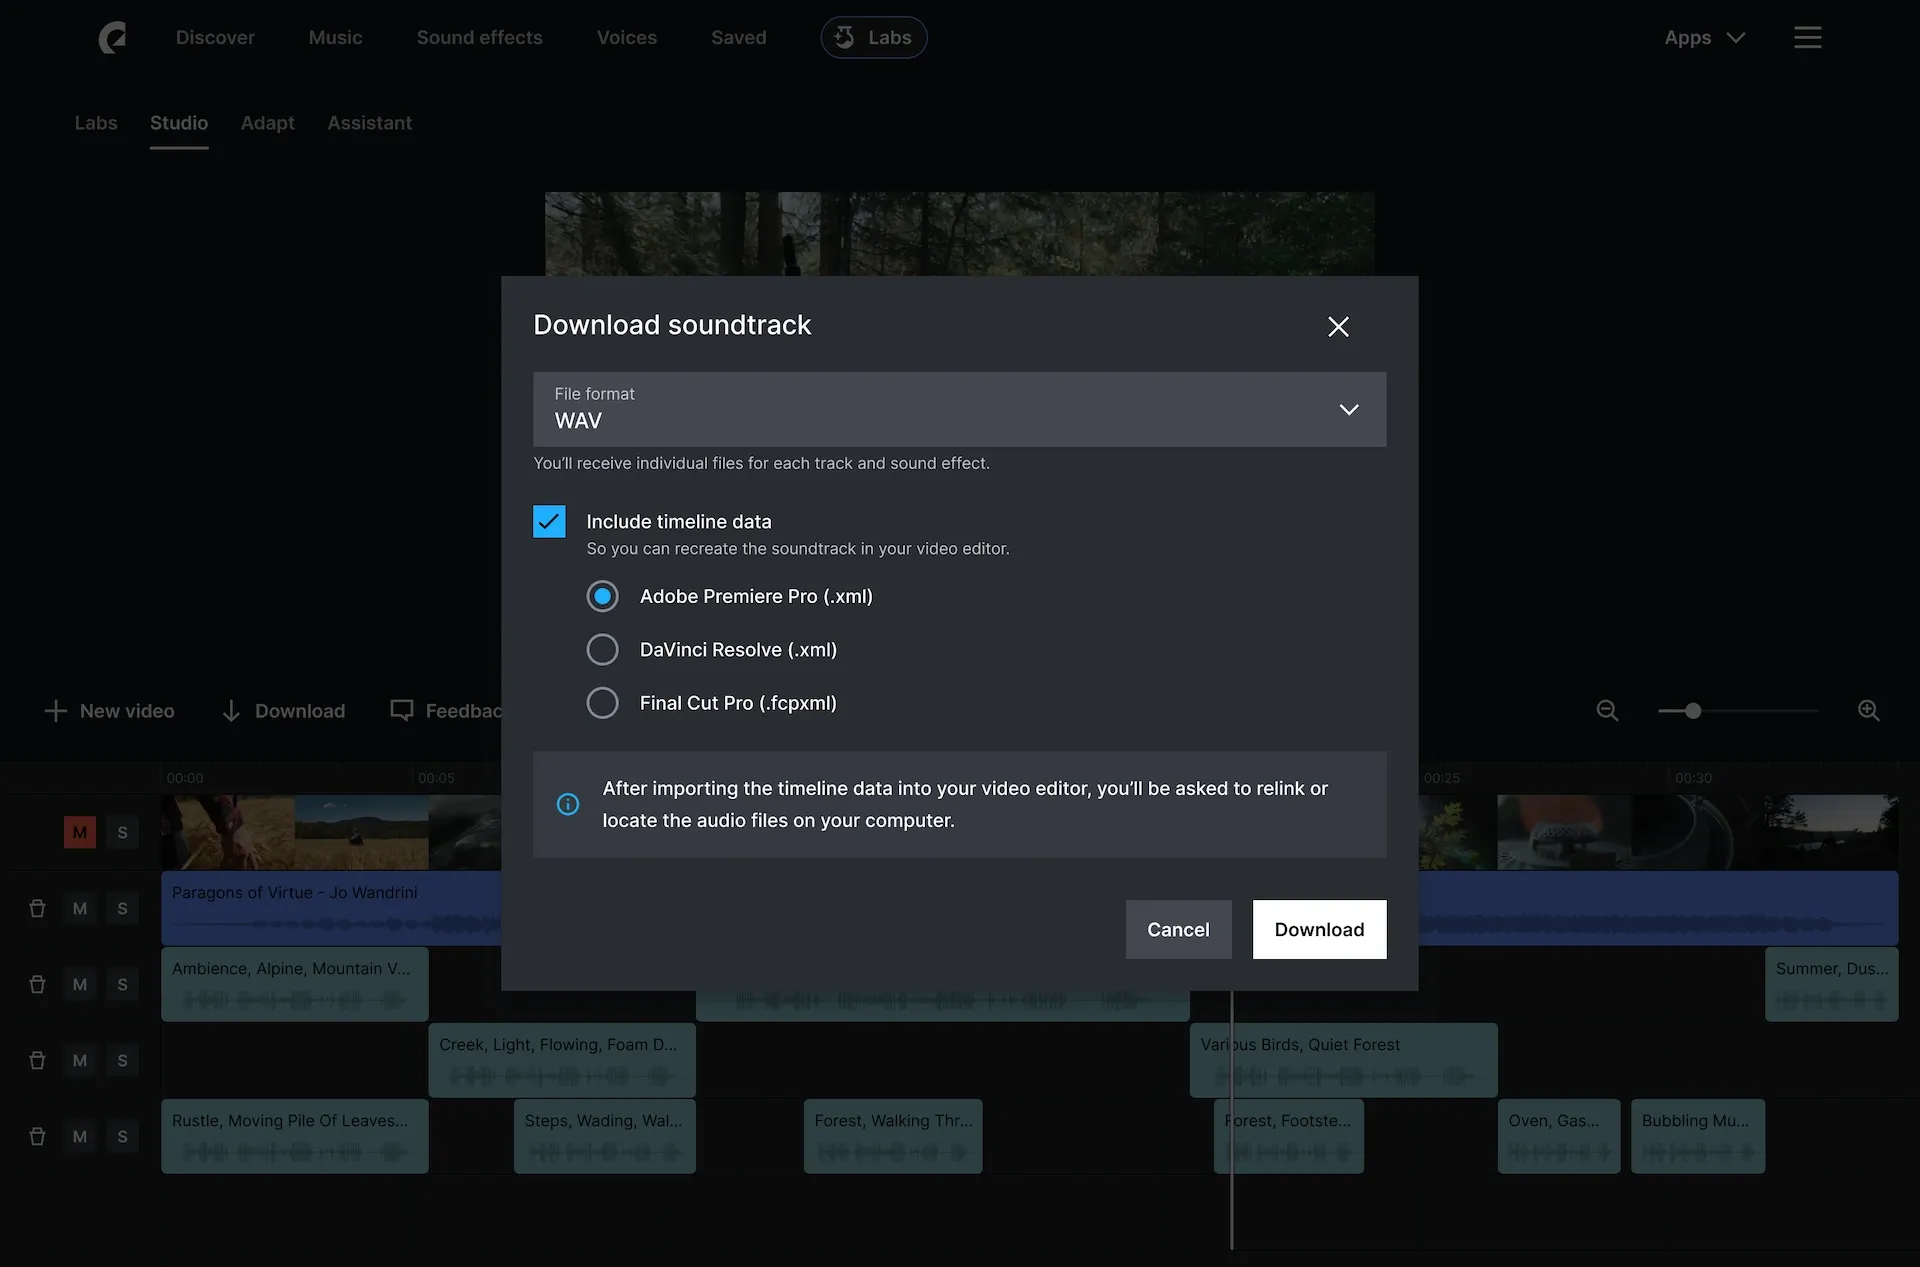
Task: Open the hamburger menu icon
Action: point(1807,38)
